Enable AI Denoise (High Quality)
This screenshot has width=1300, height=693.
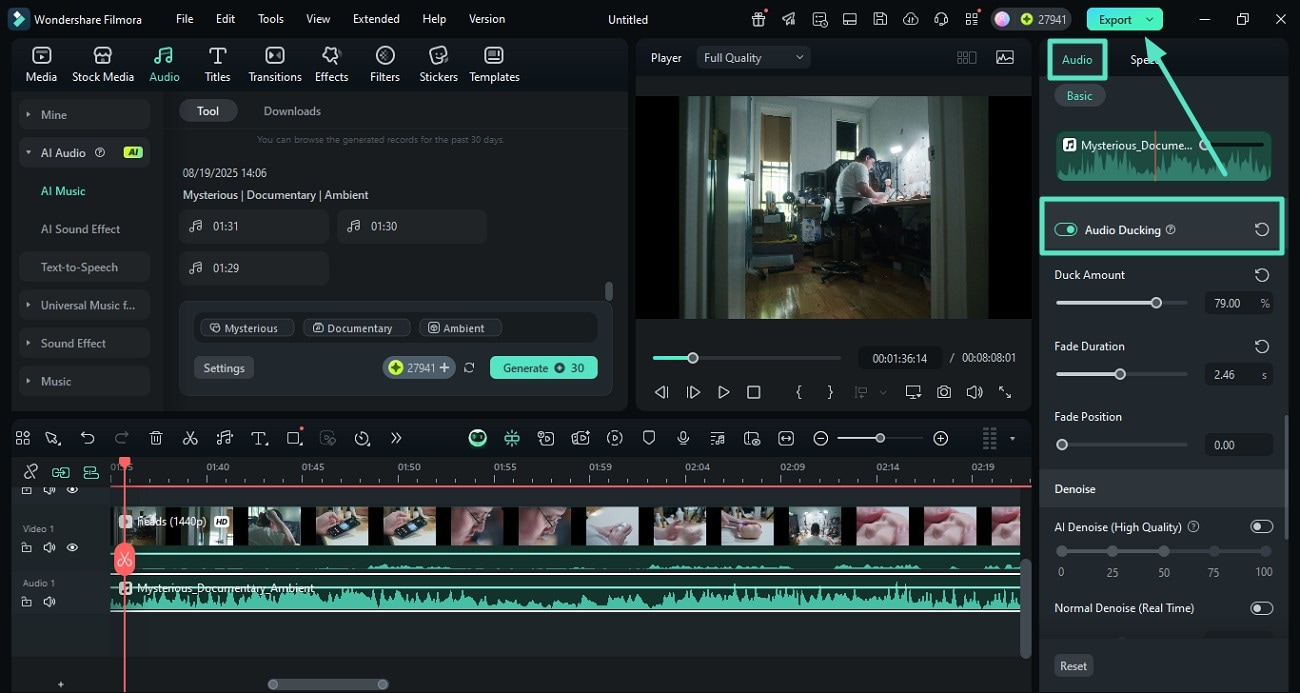click(x=1261, y=527)
